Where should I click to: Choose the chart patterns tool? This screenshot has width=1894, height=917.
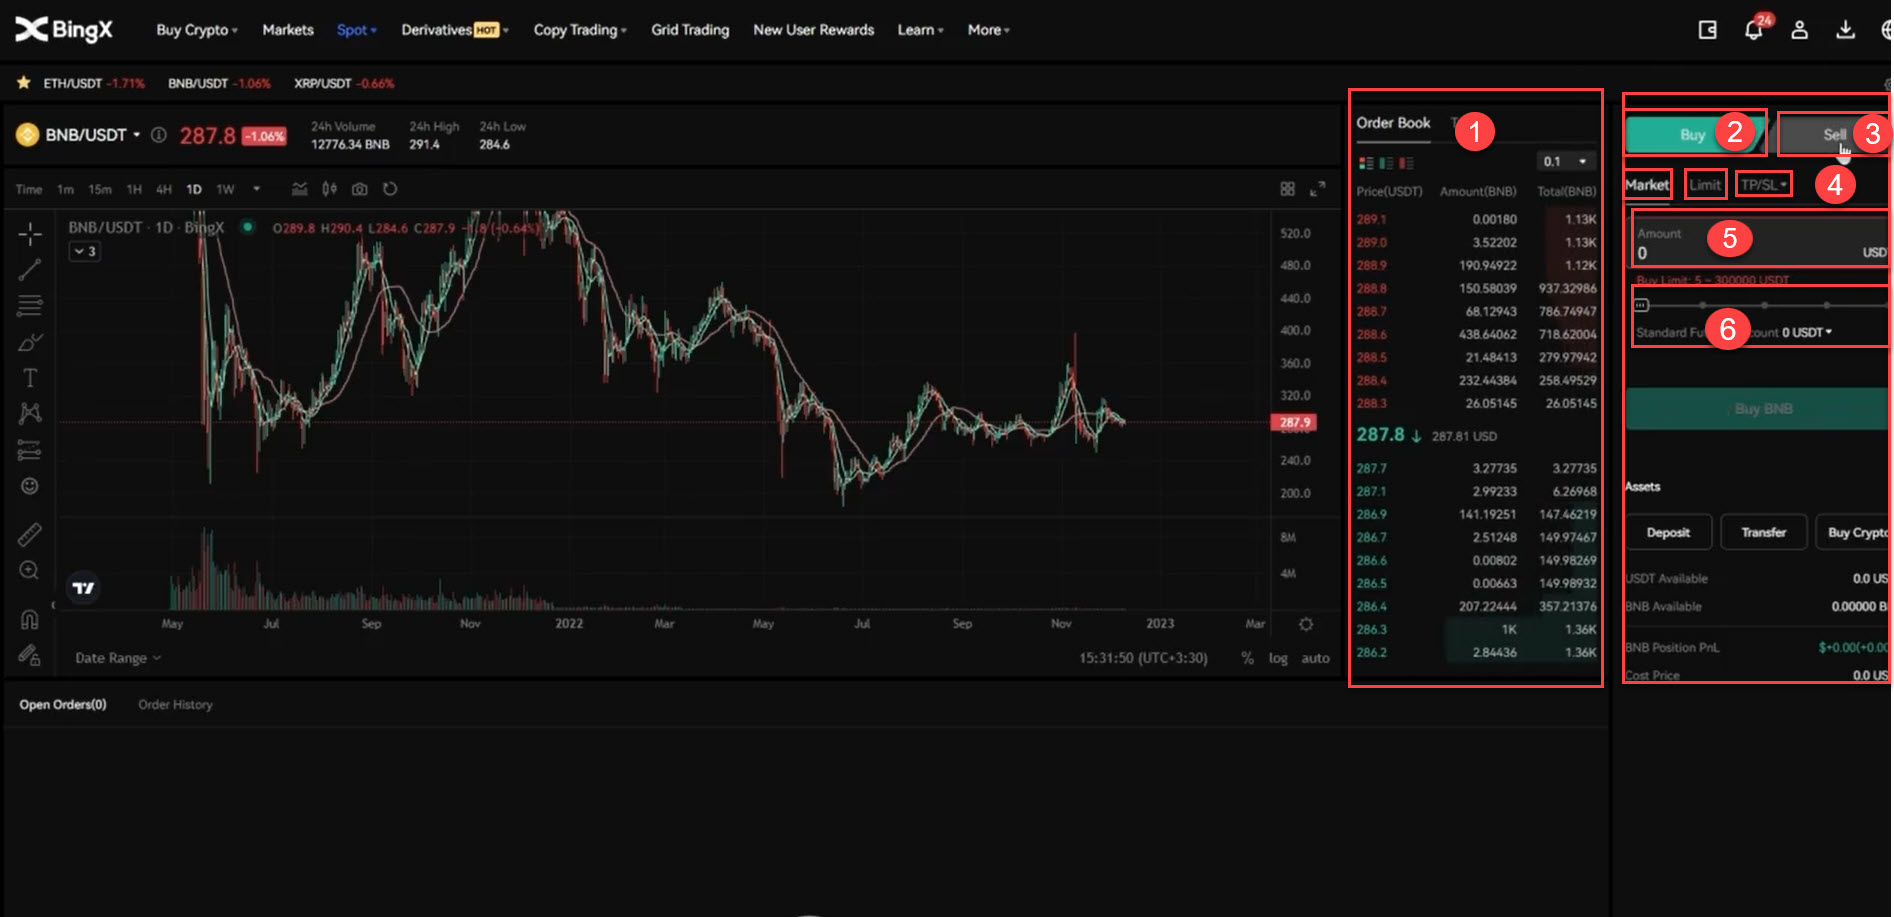tap(30, 413)
